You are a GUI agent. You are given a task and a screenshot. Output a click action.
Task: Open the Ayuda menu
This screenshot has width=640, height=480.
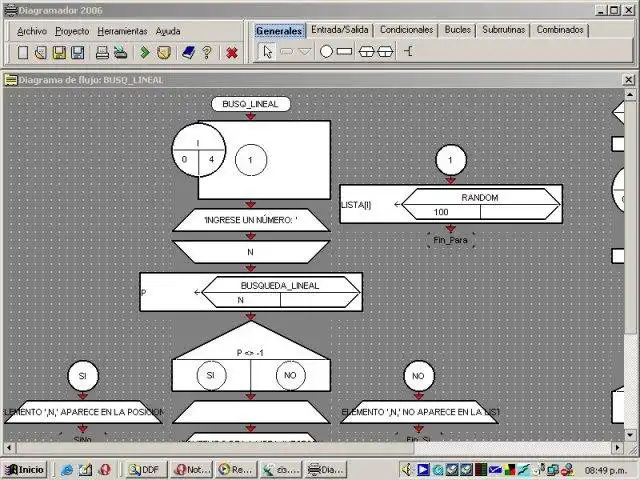(168, 31)
